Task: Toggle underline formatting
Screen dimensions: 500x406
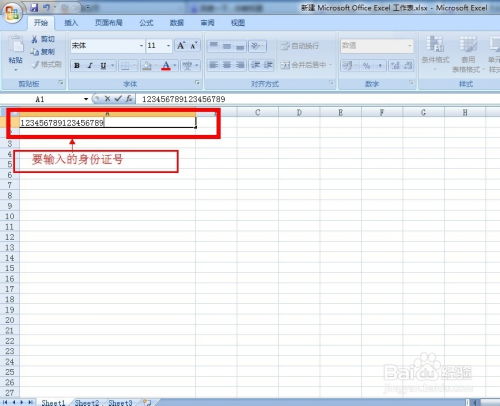Action: [103, 66]
